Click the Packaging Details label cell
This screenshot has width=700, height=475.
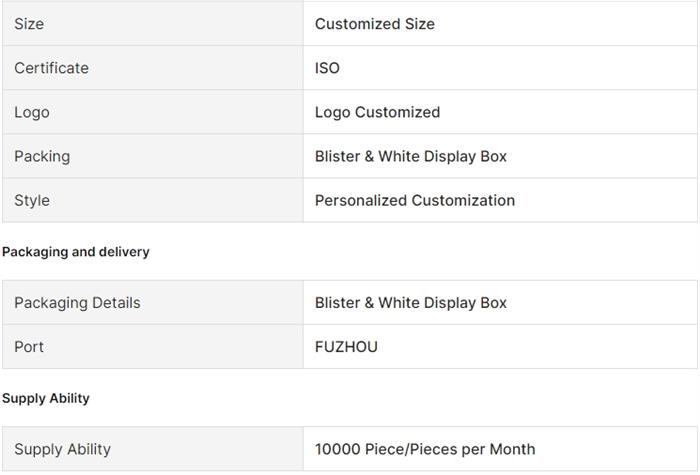click(77, 303)
